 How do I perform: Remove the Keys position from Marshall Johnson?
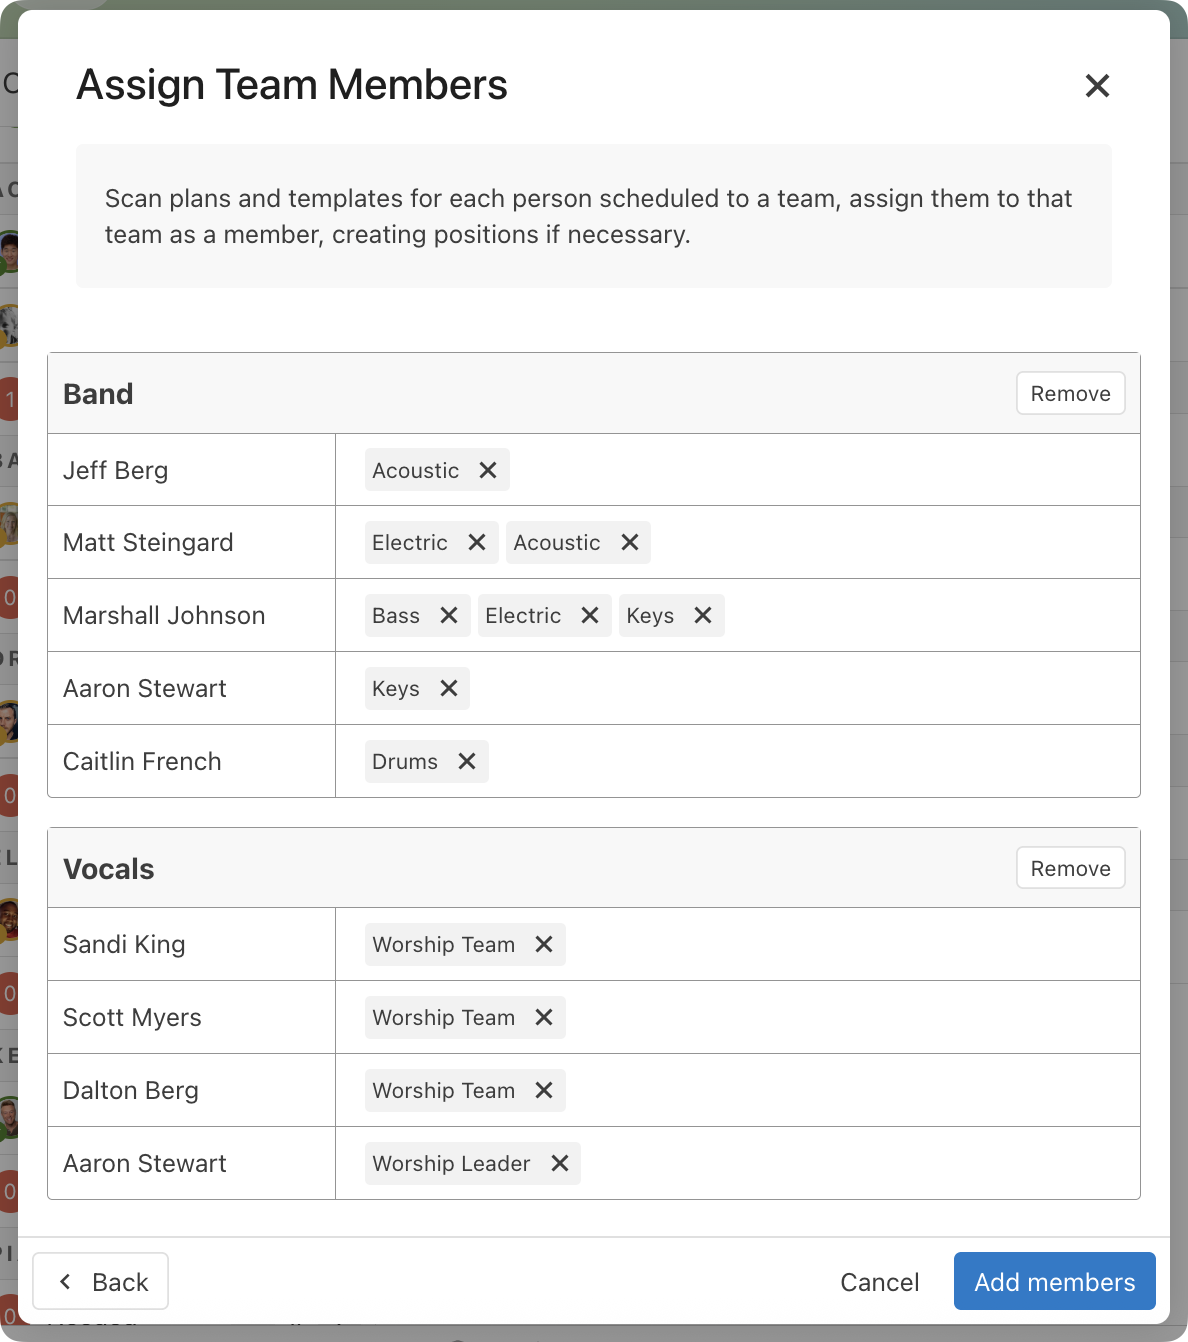(702, 615)
